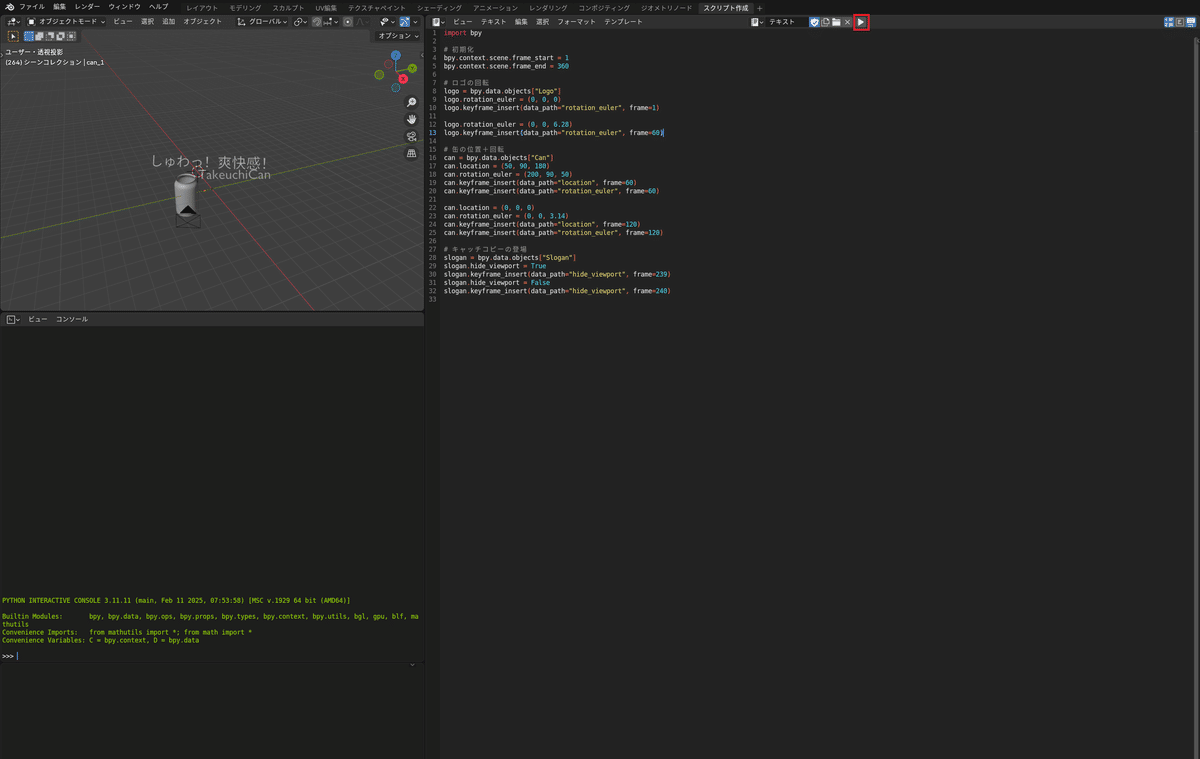
Task: Click the Python console input field
Action: click(100, 655)
